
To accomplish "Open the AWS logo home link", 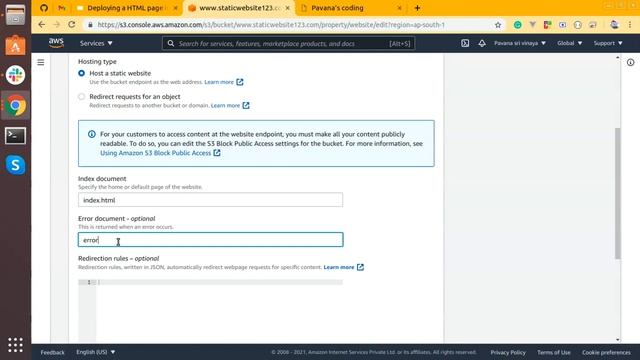I will click(x=56, y=42).
